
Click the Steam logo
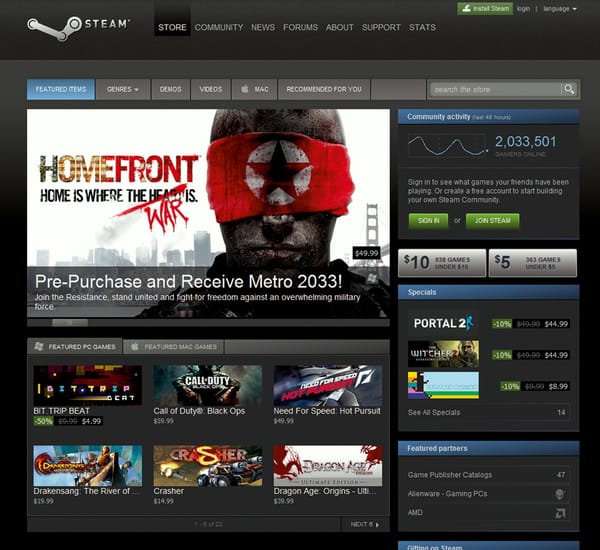[x=78, y=28]
